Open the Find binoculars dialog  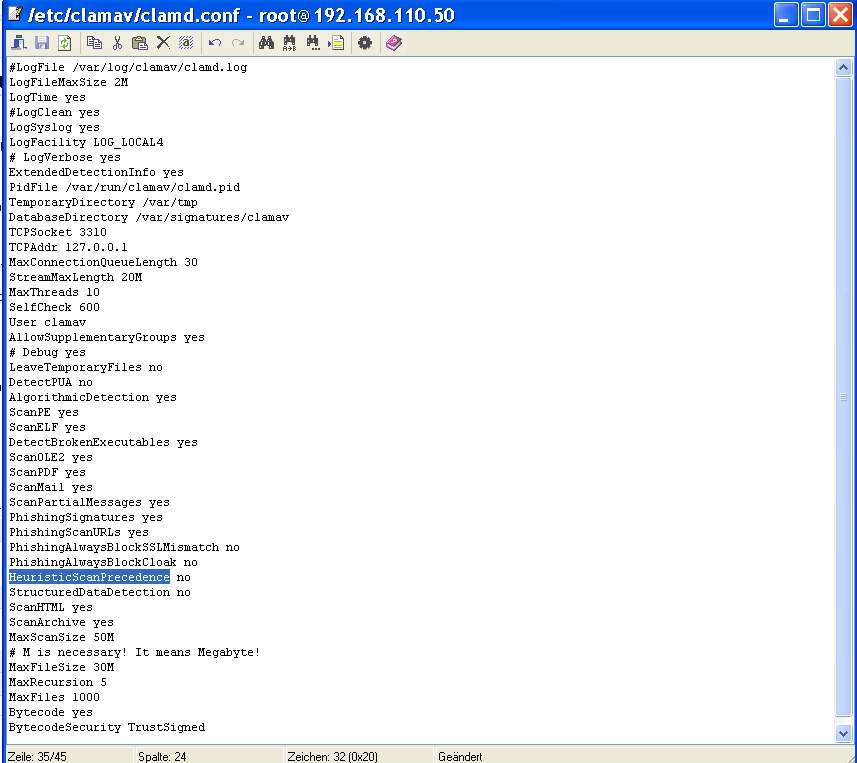[x=266, y=43]
